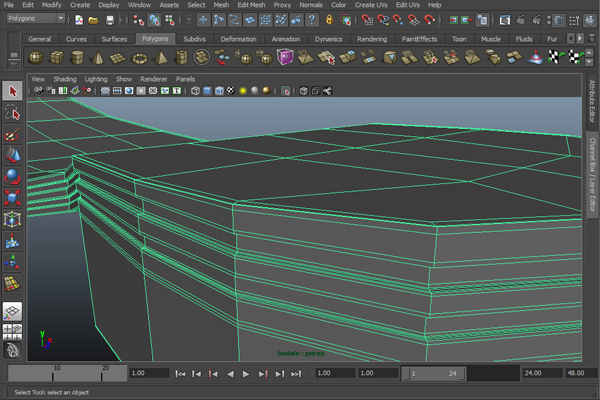
Task: Click the range slider bar showing 1 to 24
Action: coord(433,373)
